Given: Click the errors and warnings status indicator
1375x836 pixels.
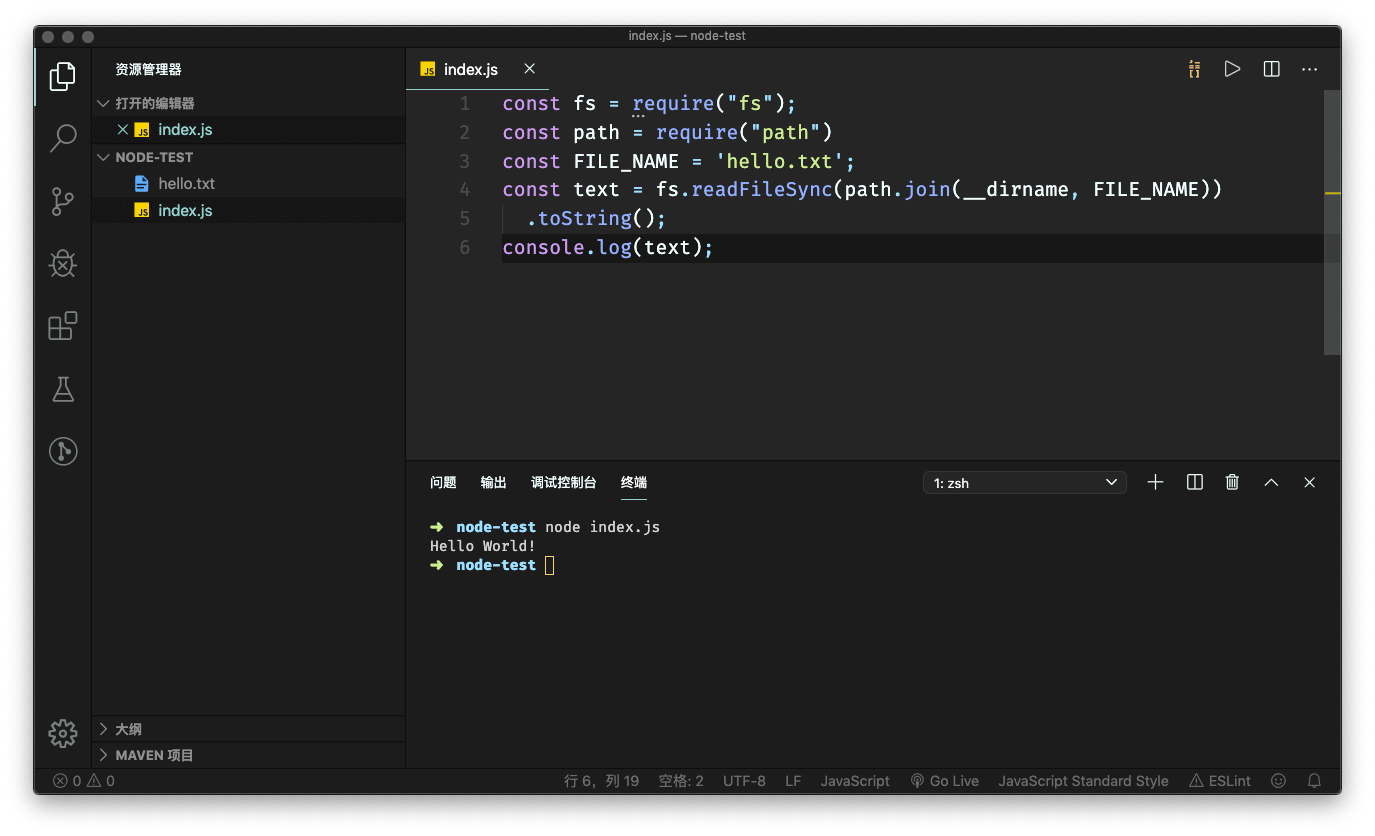Looking at the screenshot, I should 84,781.
